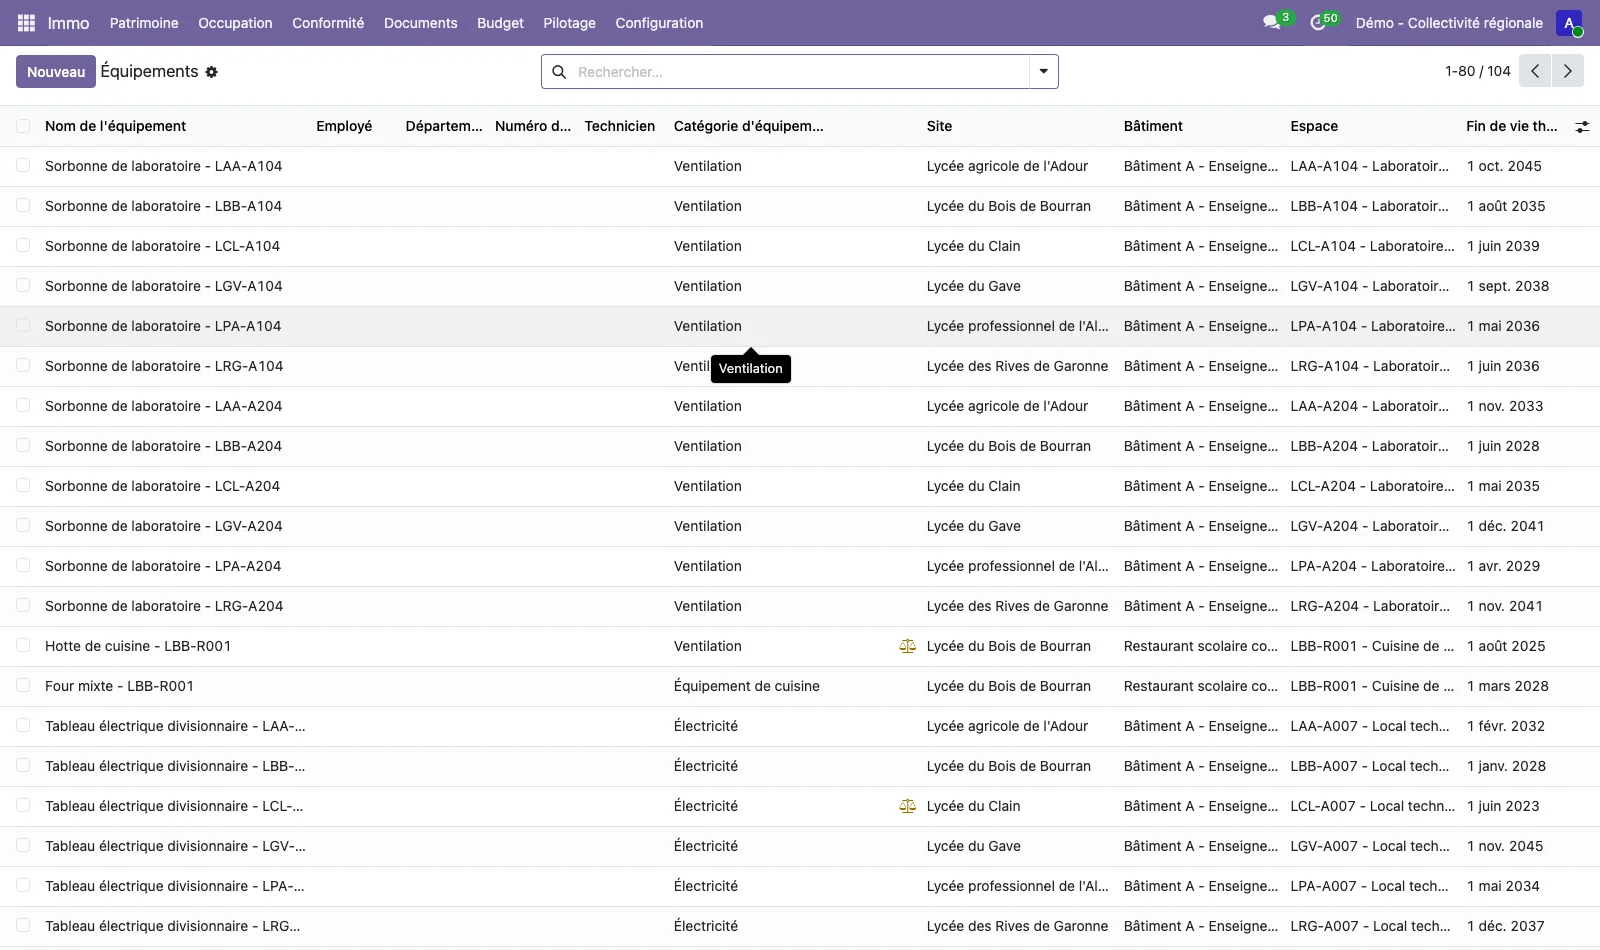This screenshot has height=950, width=1600.
Task: Open the Configuration menu
Action: tap(659, 23)
